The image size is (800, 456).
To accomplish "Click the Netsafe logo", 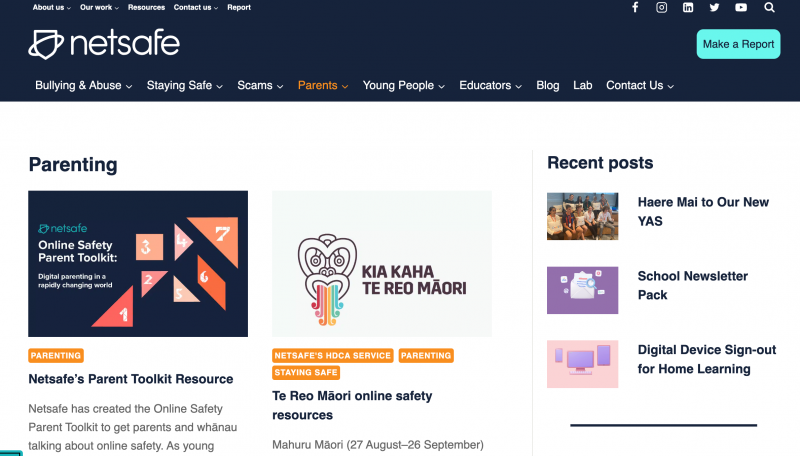I will pyautogui.click(x=104, y=44).
